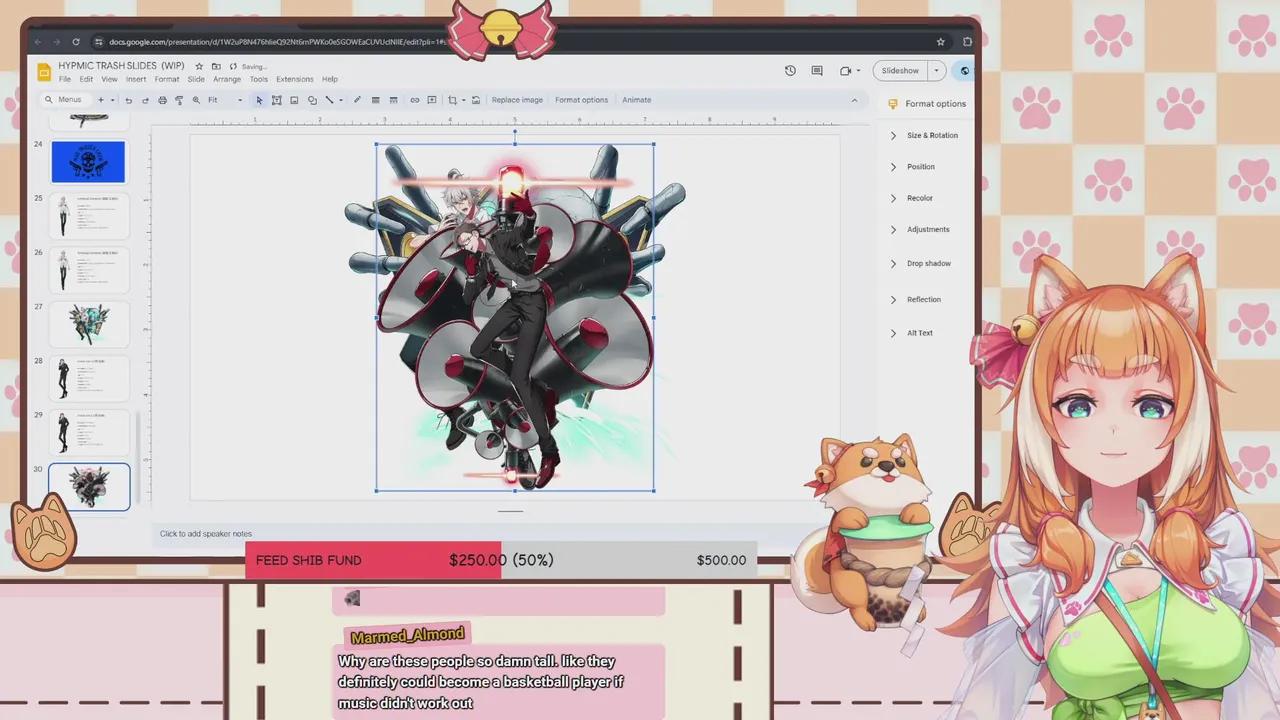Select the text box tool

pos(277,100)
